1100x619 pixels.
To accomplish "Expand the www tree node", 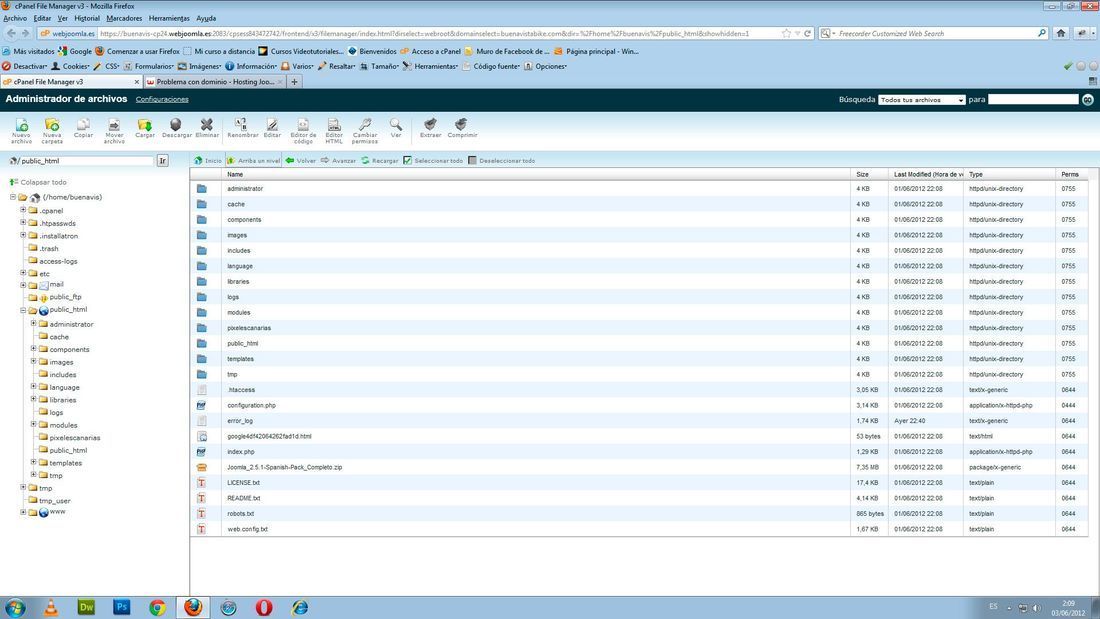I will pyautogui.click(x=23, y=512).
